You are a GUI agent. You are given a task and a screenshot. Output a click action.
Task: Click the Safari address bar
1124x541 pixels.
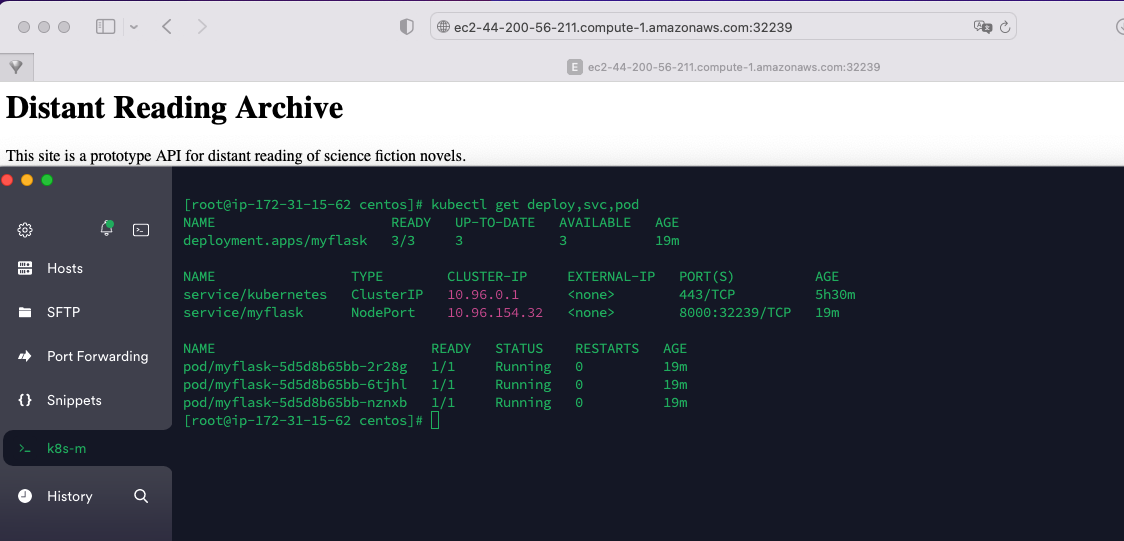tap(723, 27)
